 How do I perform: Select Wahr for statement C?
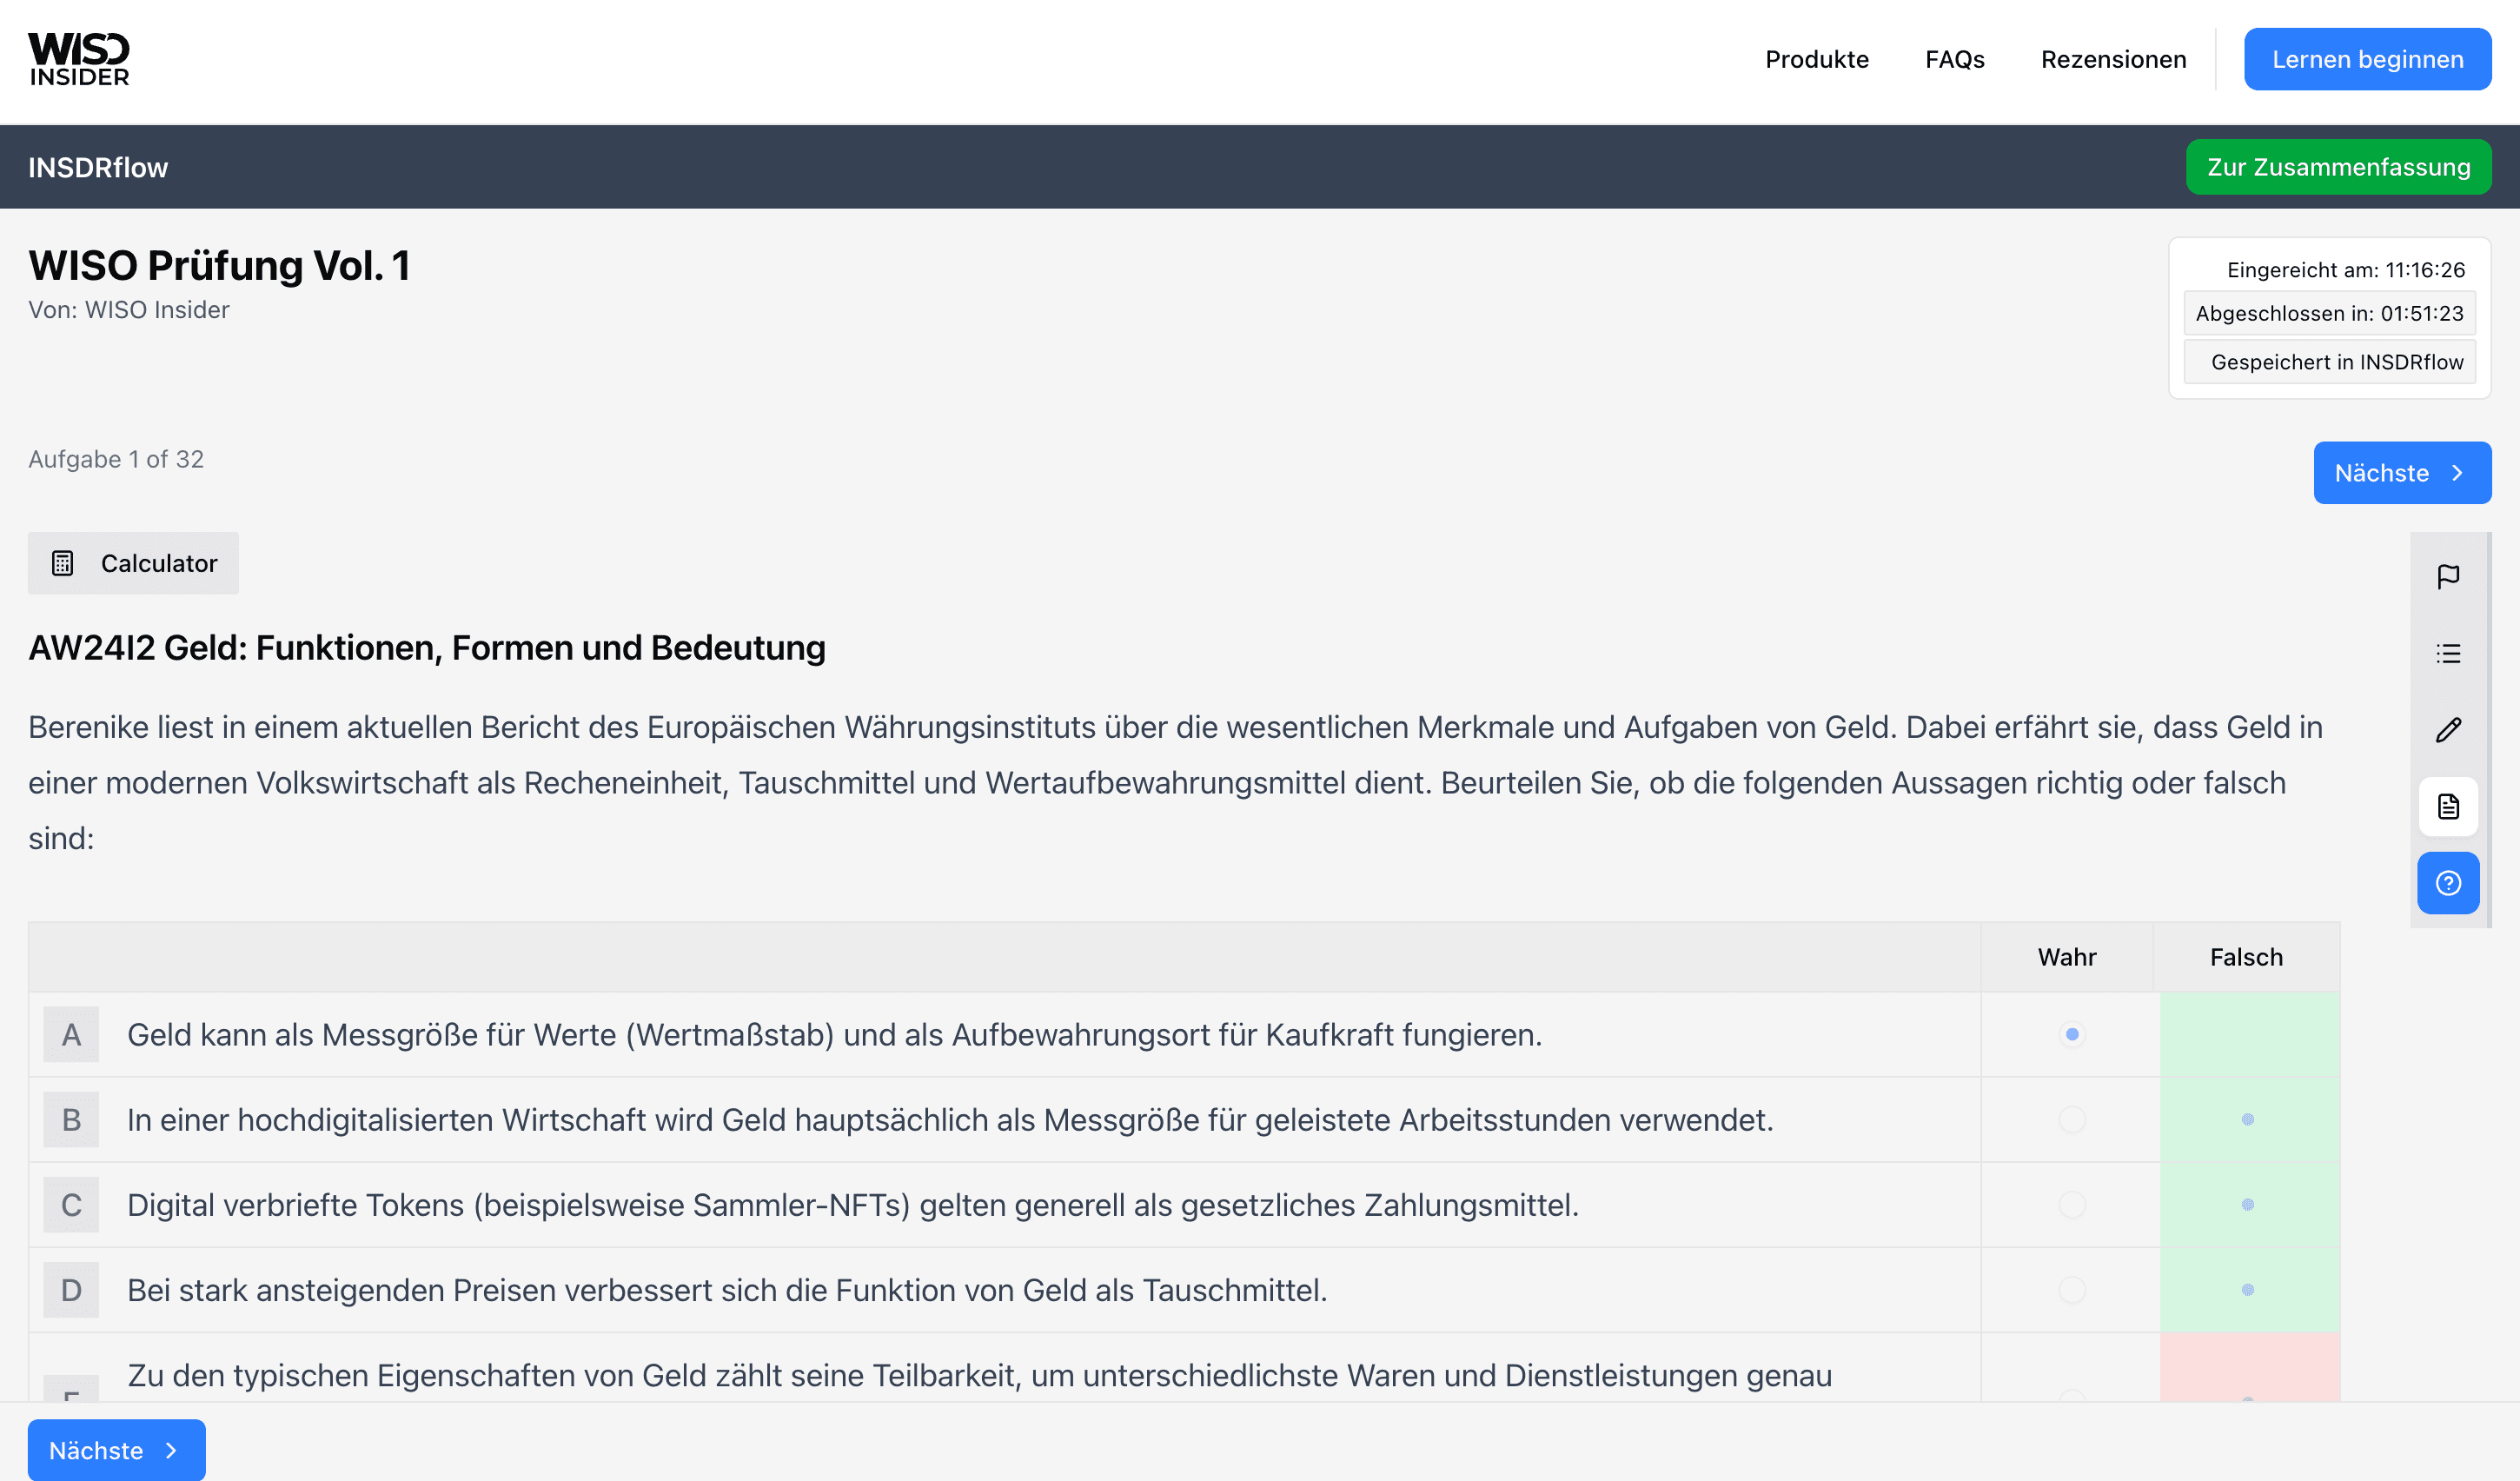click(x=2072, y=1204)
